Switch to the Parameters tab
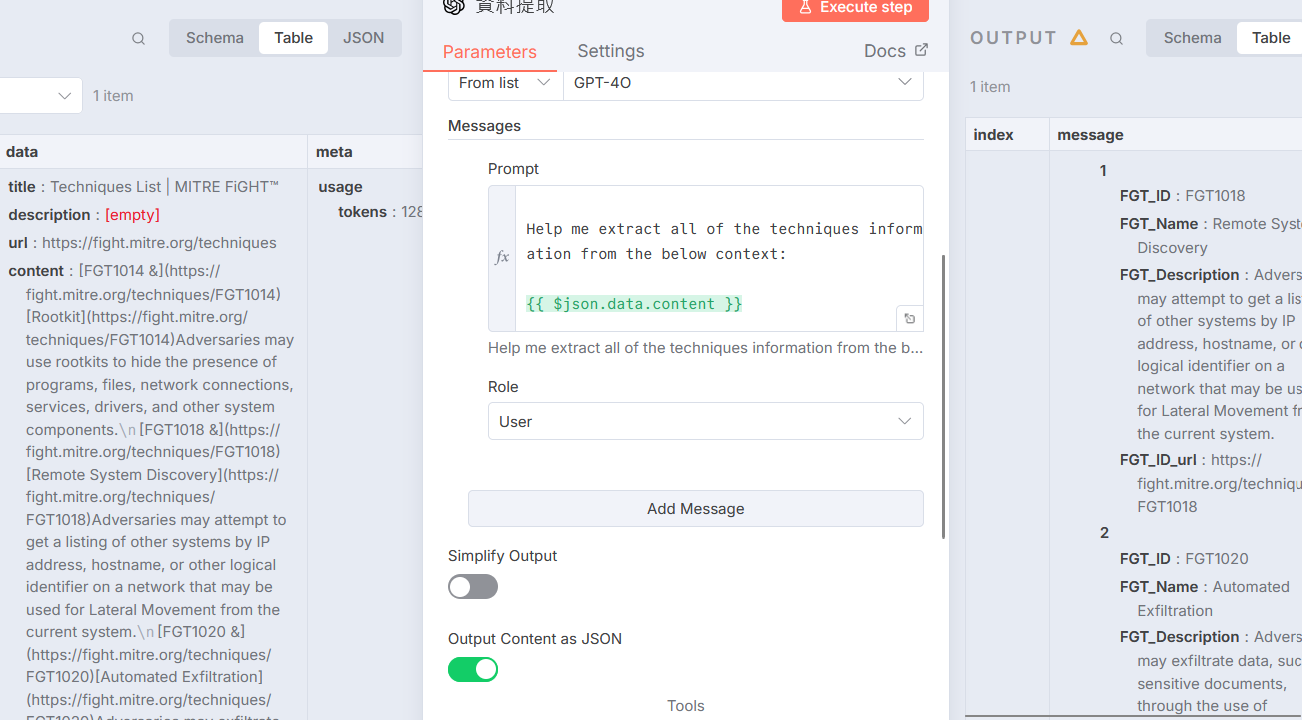This screenshot has width=1302, height=720. click(490, 51)
